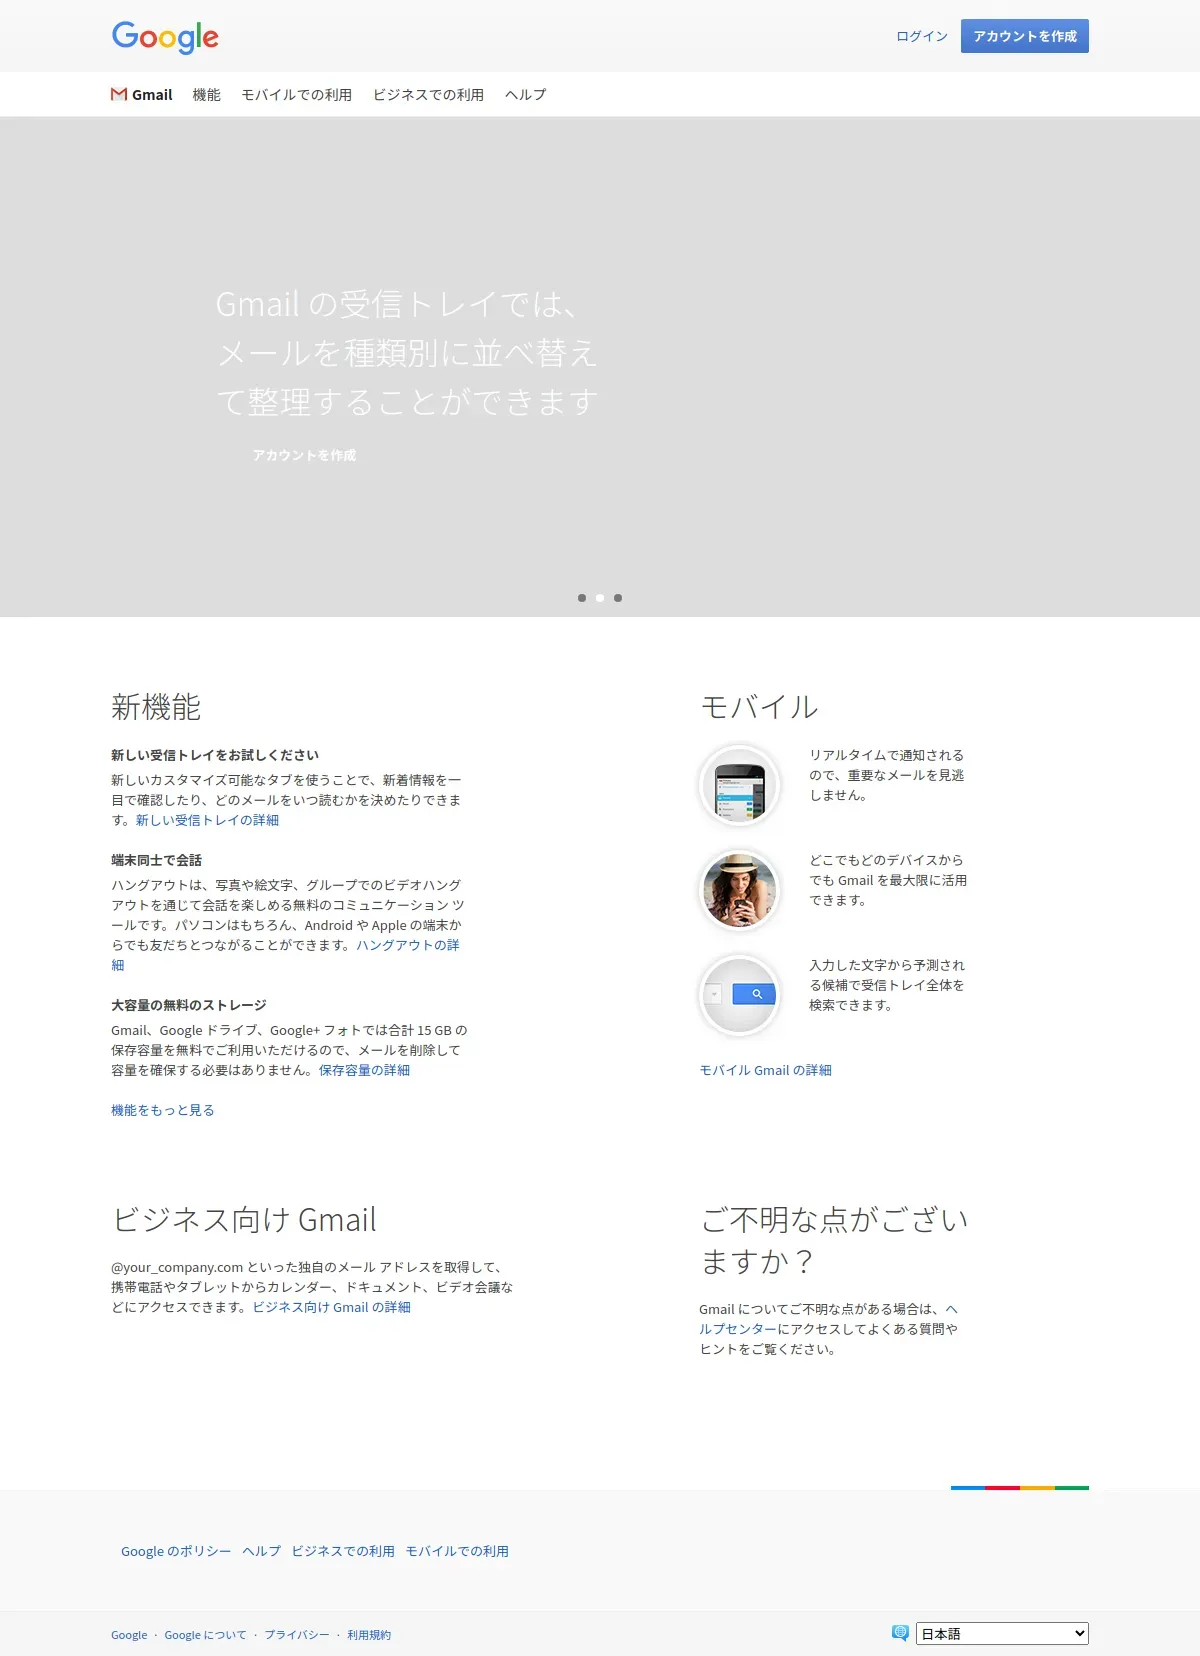Click the モバイル heading
The height and width of the screenshot is (1656, 1200).
(x=759, y=707)
